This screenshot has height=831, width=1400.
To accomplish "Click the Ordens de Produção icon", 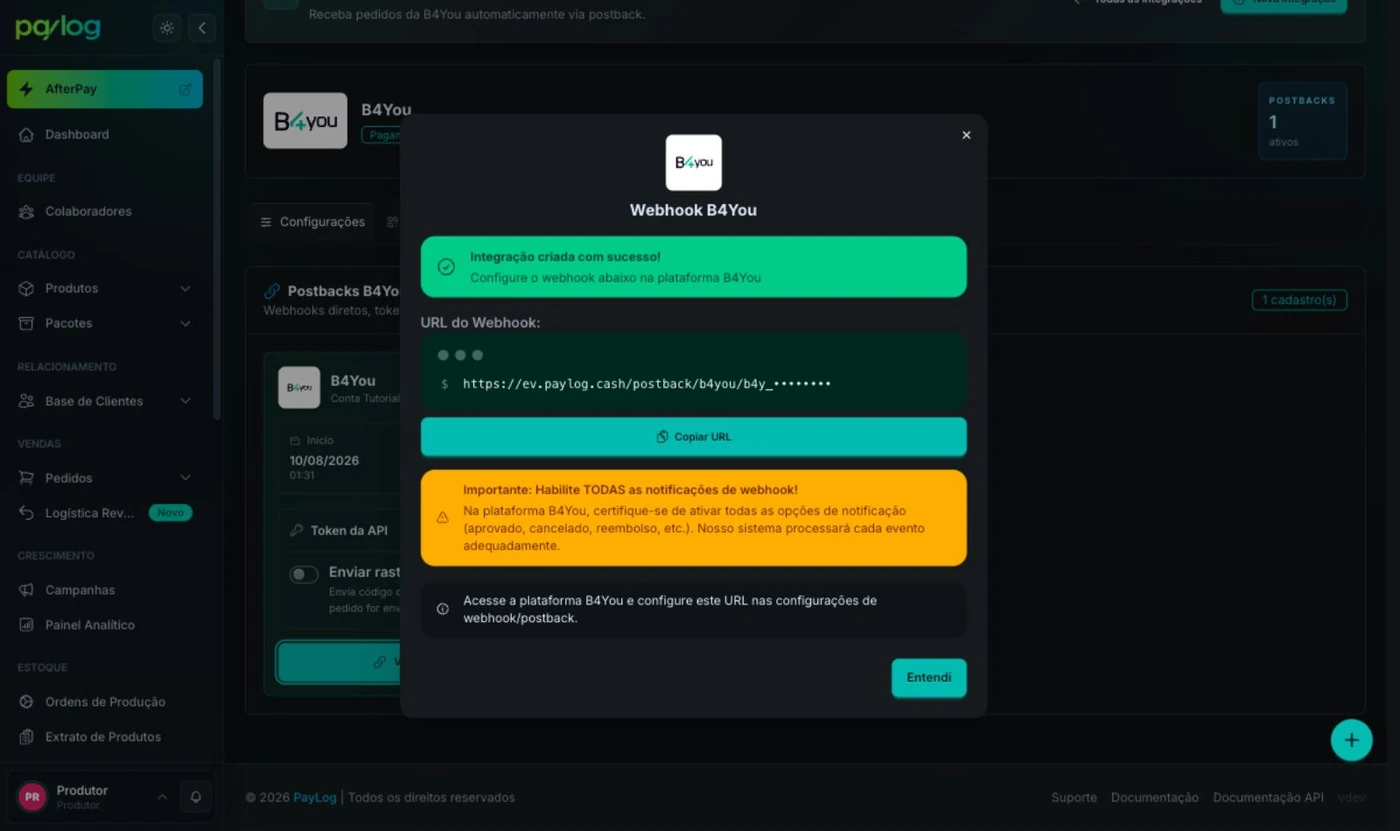I will [x=27, y=702].
